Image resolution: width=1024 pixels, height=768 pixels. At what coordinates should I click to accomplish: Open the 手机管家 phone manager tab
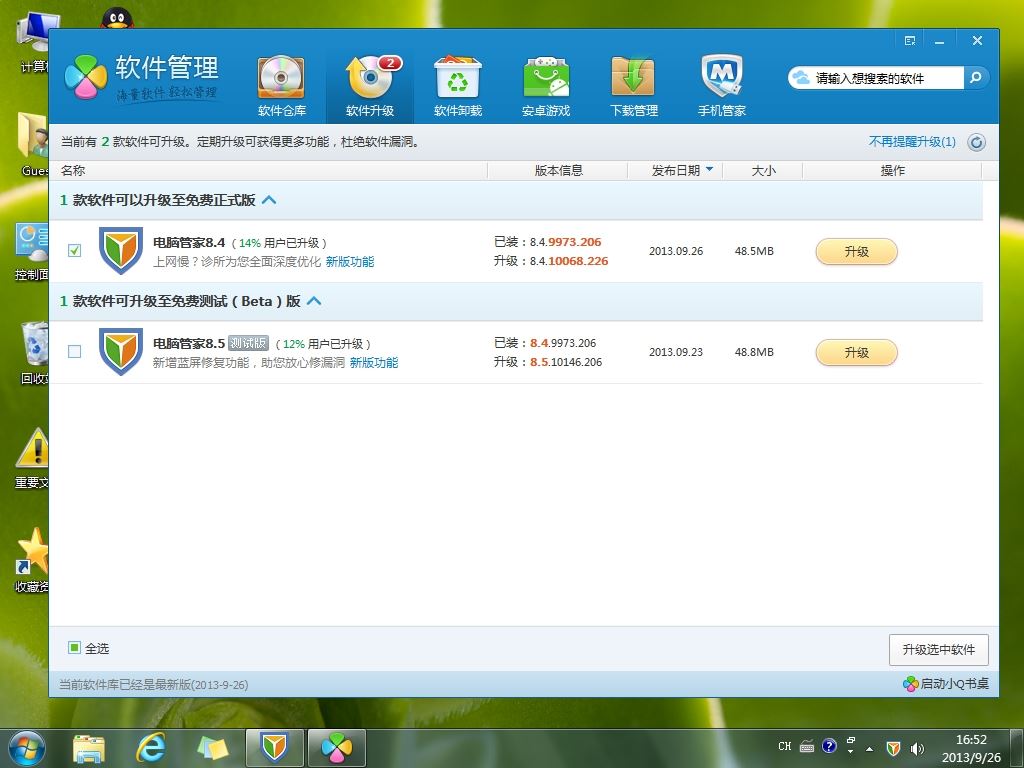click(722, 87)
